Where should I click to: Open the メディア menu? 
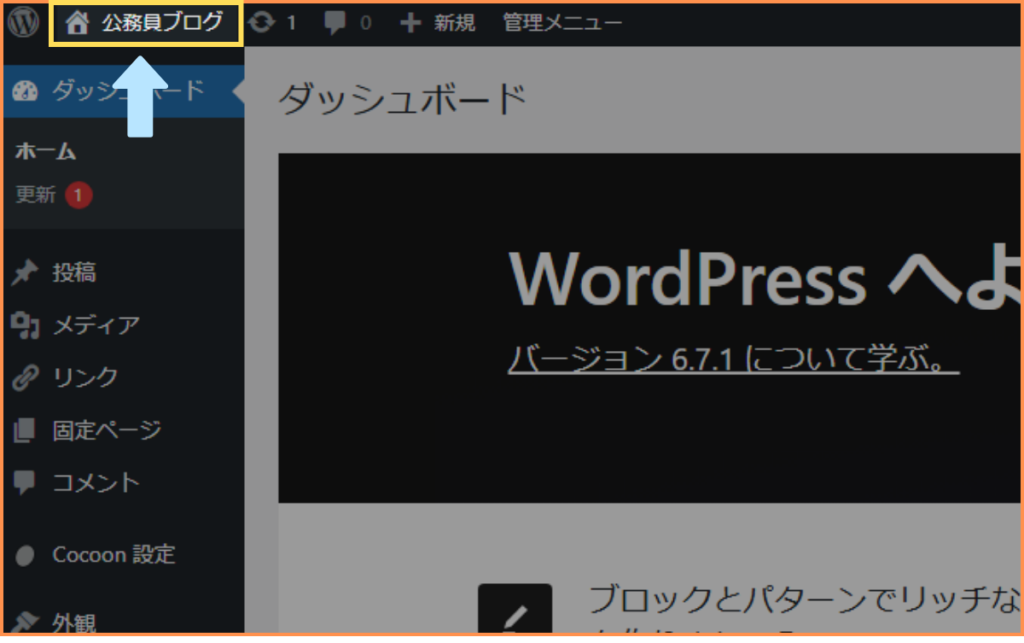97,324
